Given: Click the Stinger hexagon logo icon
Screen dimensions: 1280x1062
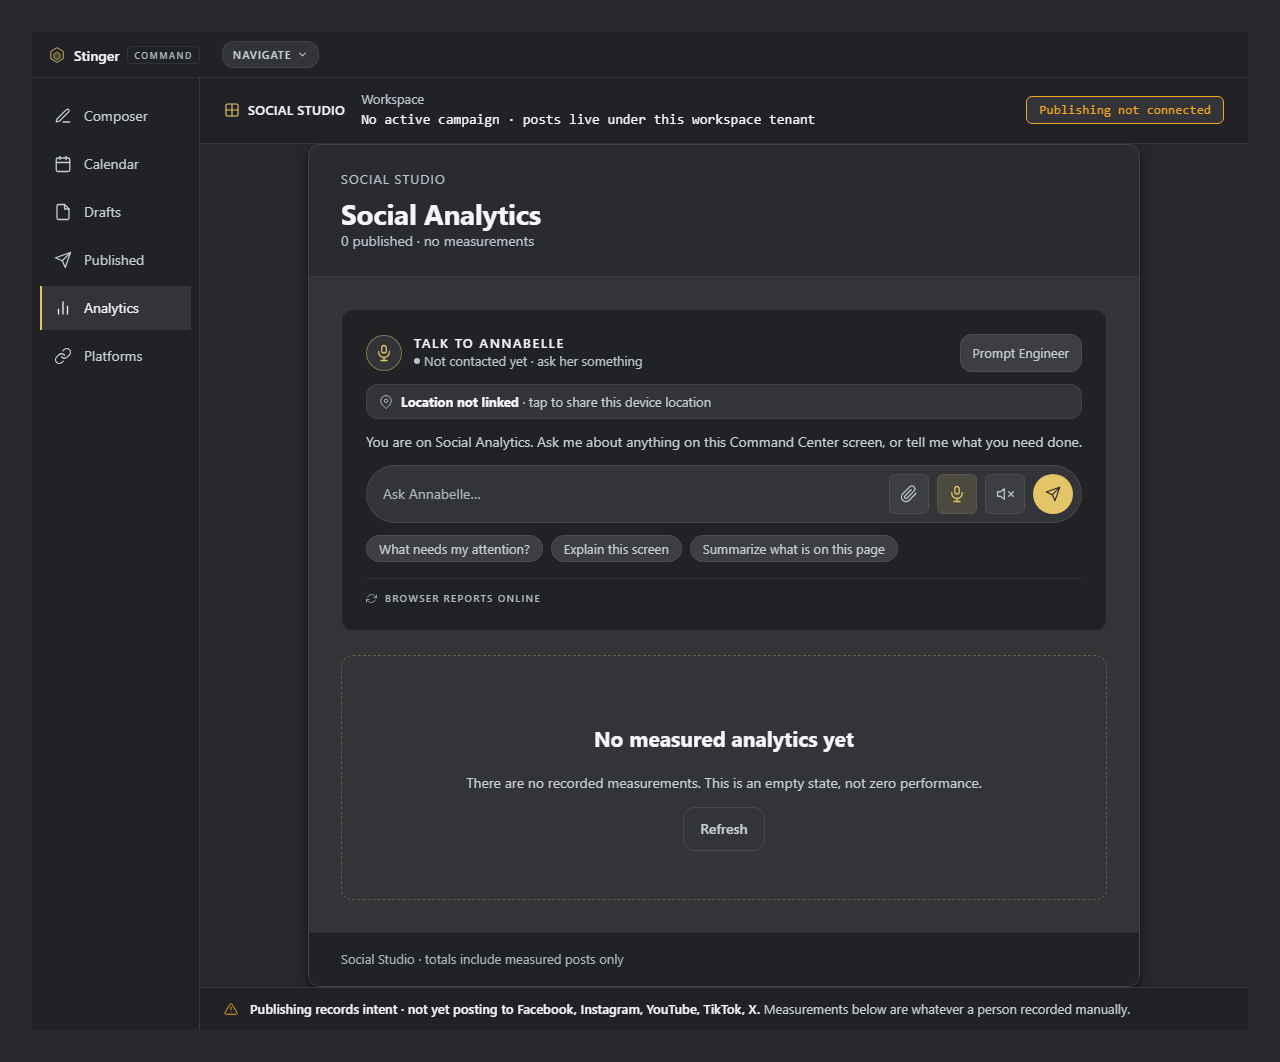Looking at the screenshot, I should pyautogui.click(x=57, y=55).
